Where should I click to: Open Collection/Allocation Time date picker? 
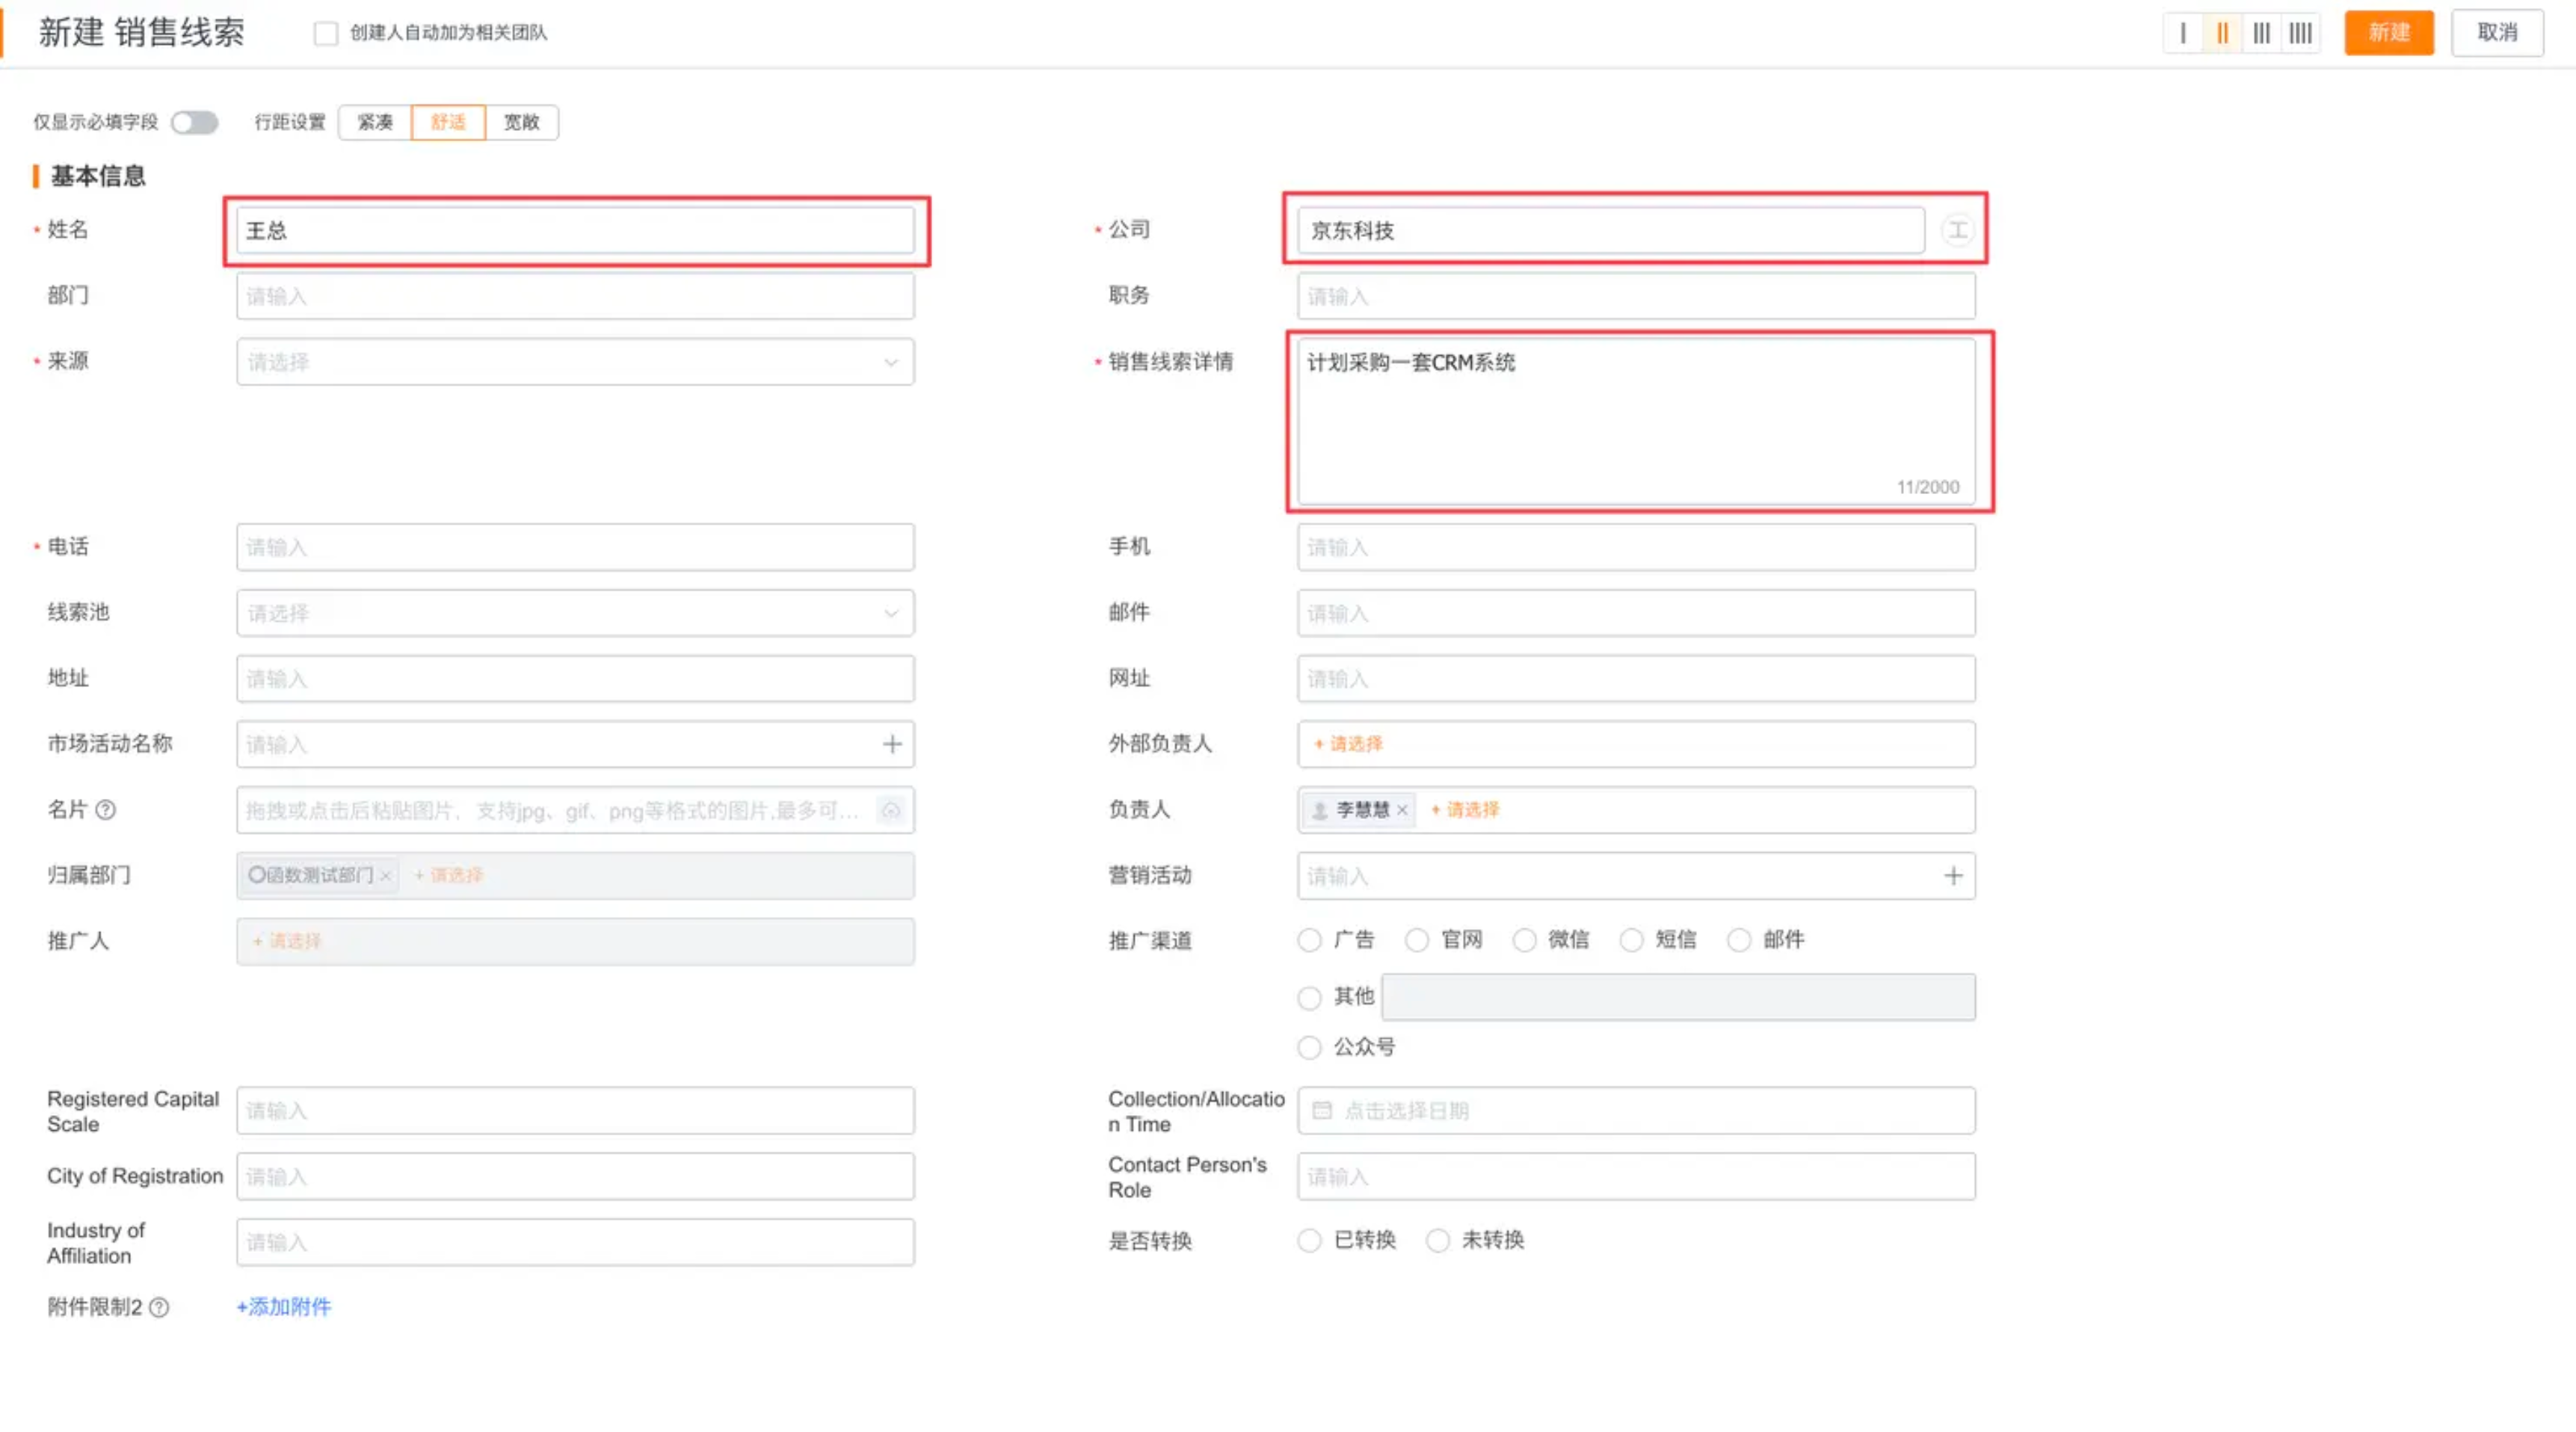1635,1111
